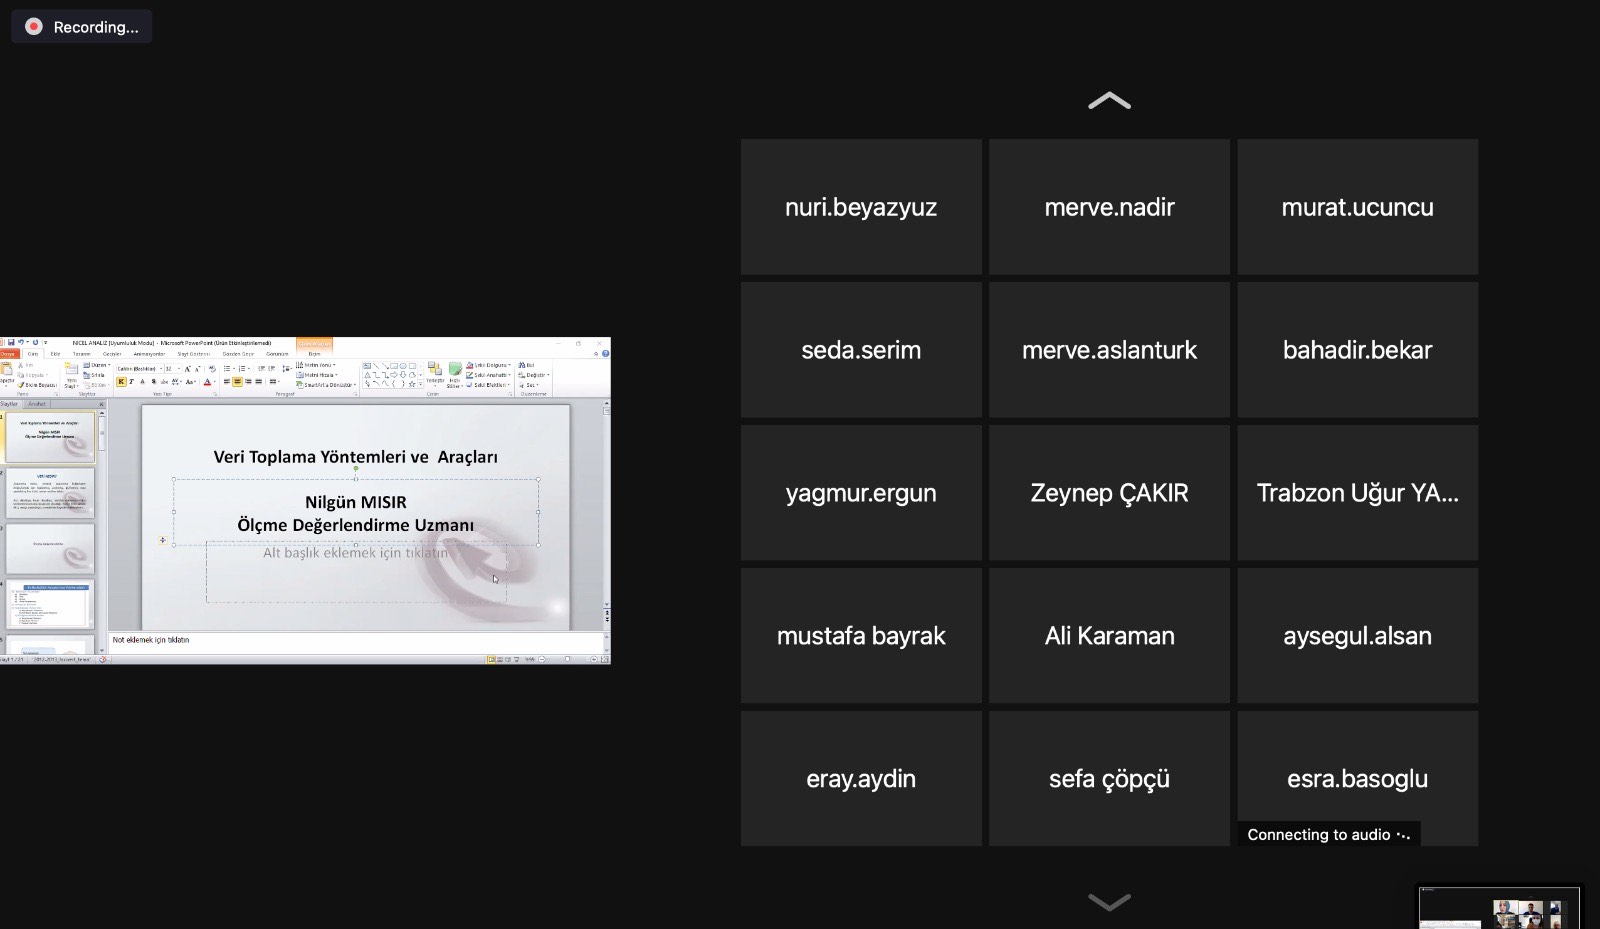
Task: Open the font color letter A picker
Action: (x=207, y=381)
